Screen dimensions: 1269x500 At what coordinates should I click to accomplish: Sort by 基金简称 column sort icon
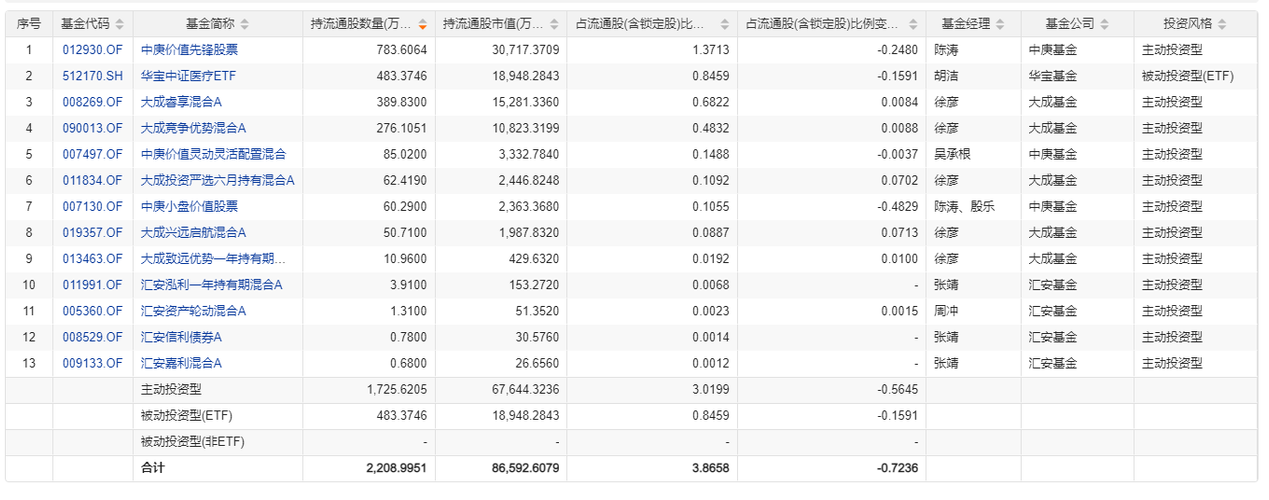(245, 23)
